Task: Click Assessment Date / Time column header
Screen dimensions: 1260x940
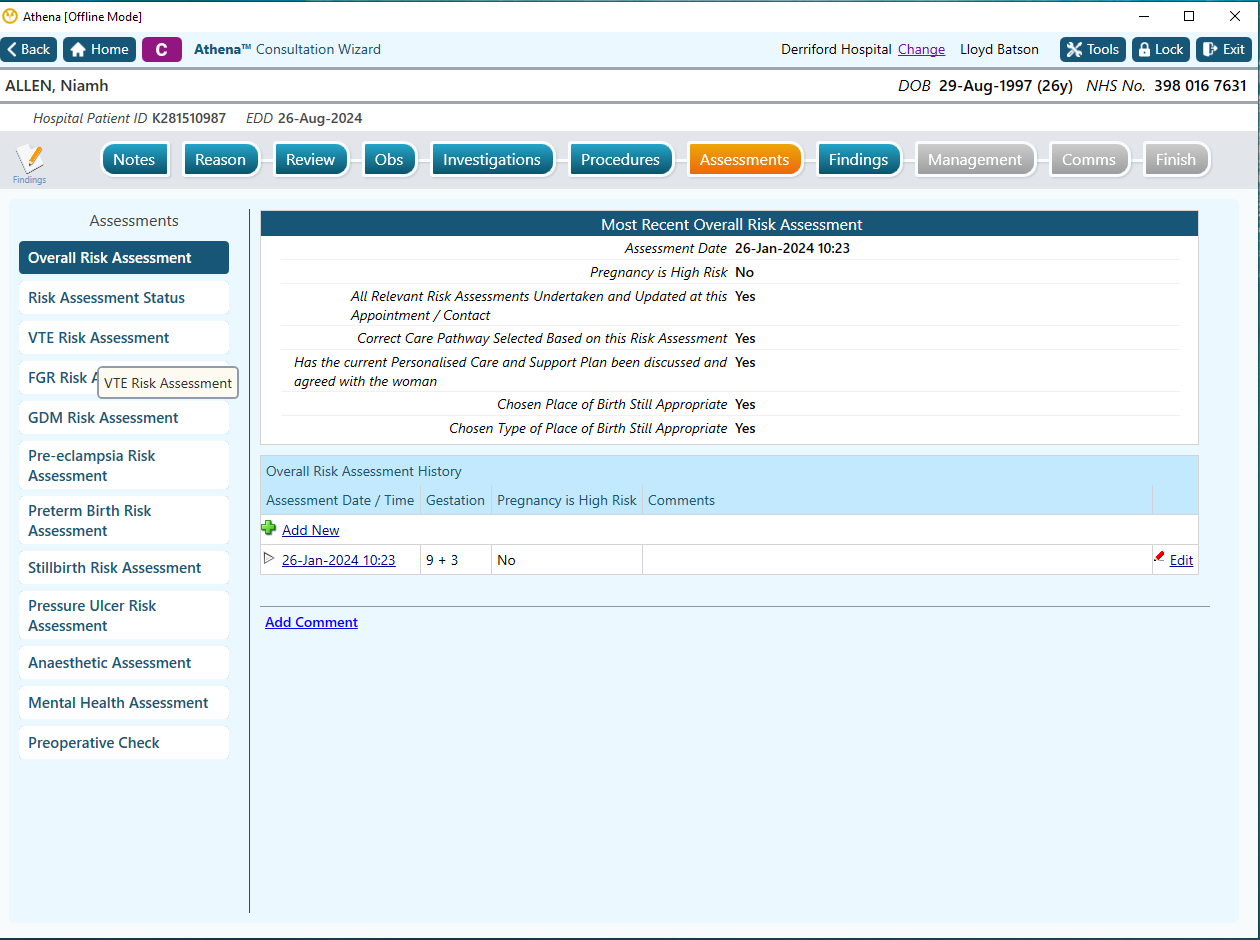Action: tap(340, 500)
